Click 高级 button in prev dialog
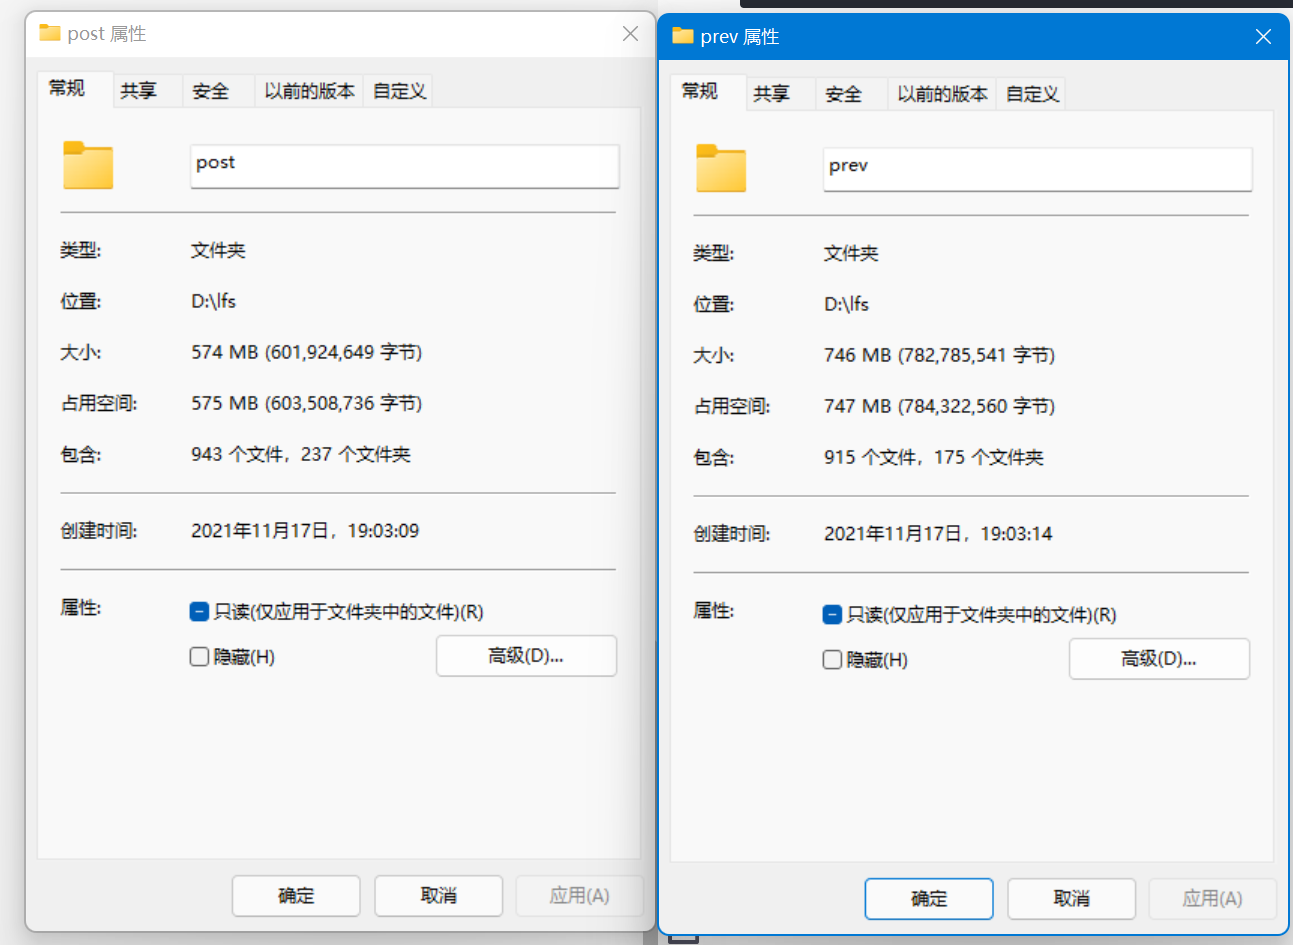 point(1159,659)
